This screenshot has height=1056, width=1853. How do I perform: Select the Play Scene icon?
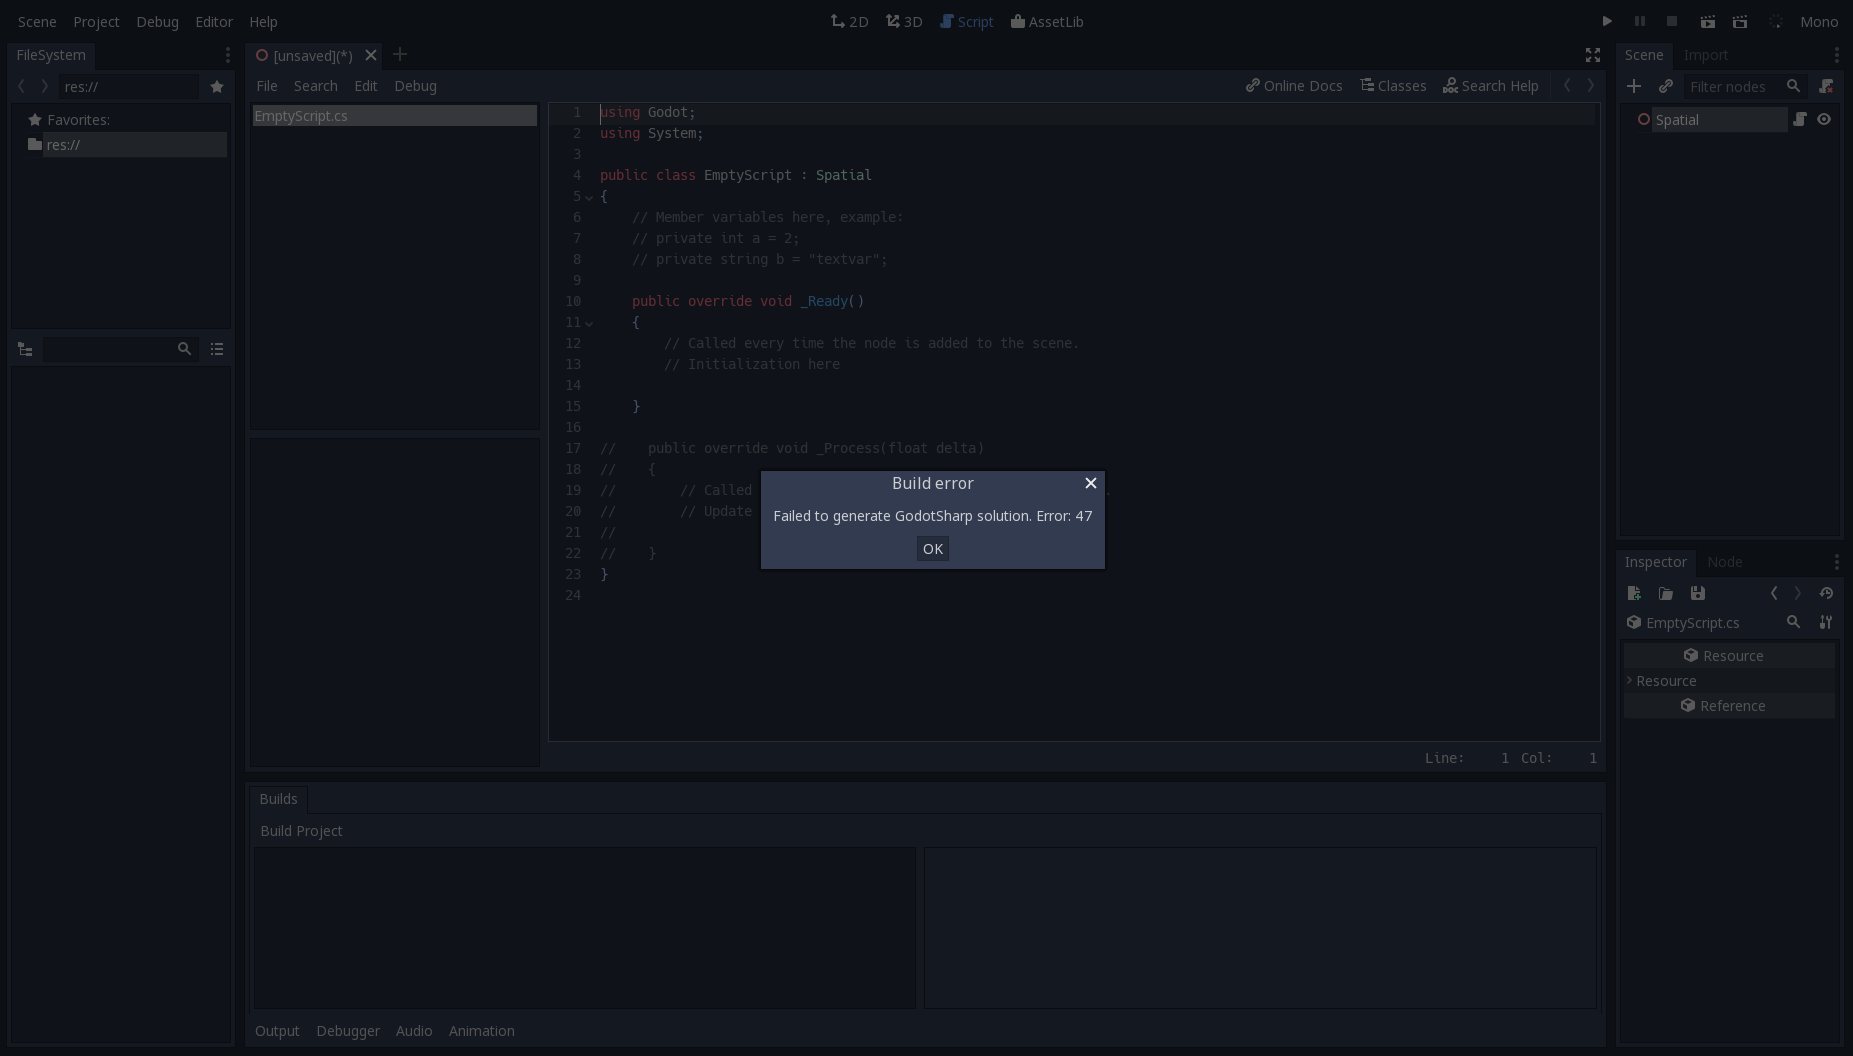coord(1708,21)
